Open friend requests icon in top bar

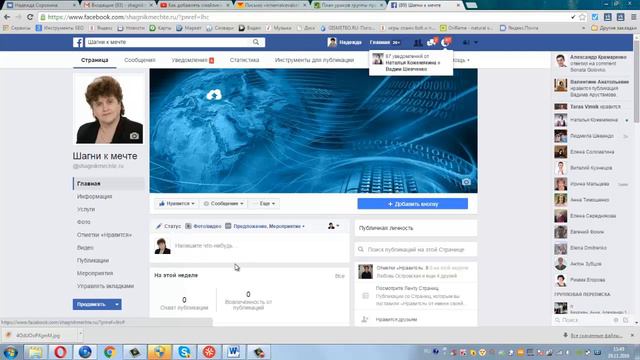(418, 42)
